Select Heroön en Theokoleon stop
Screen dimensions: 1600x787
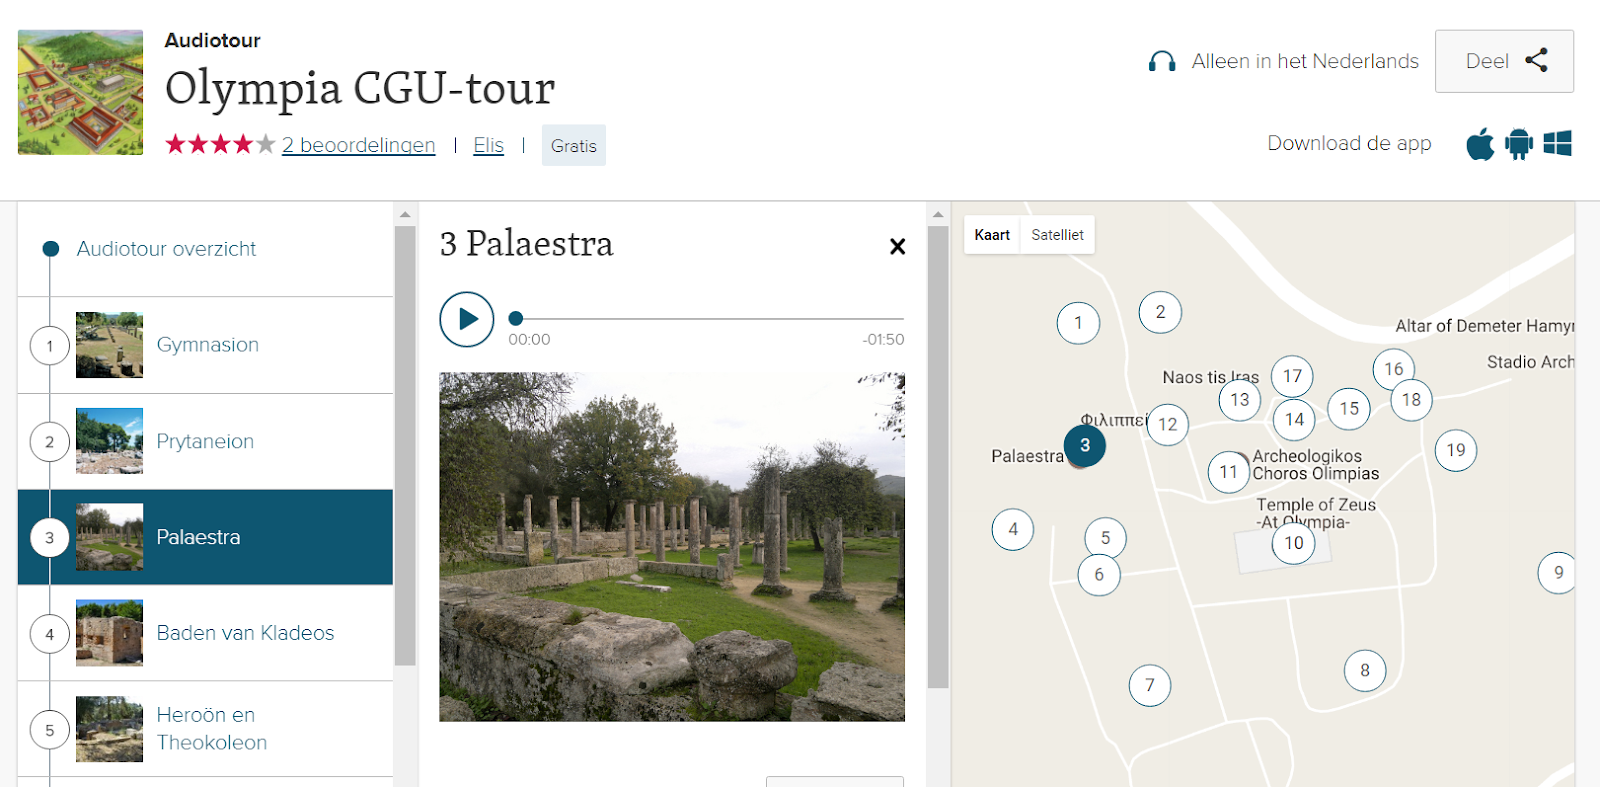click(x=205, y=729)
